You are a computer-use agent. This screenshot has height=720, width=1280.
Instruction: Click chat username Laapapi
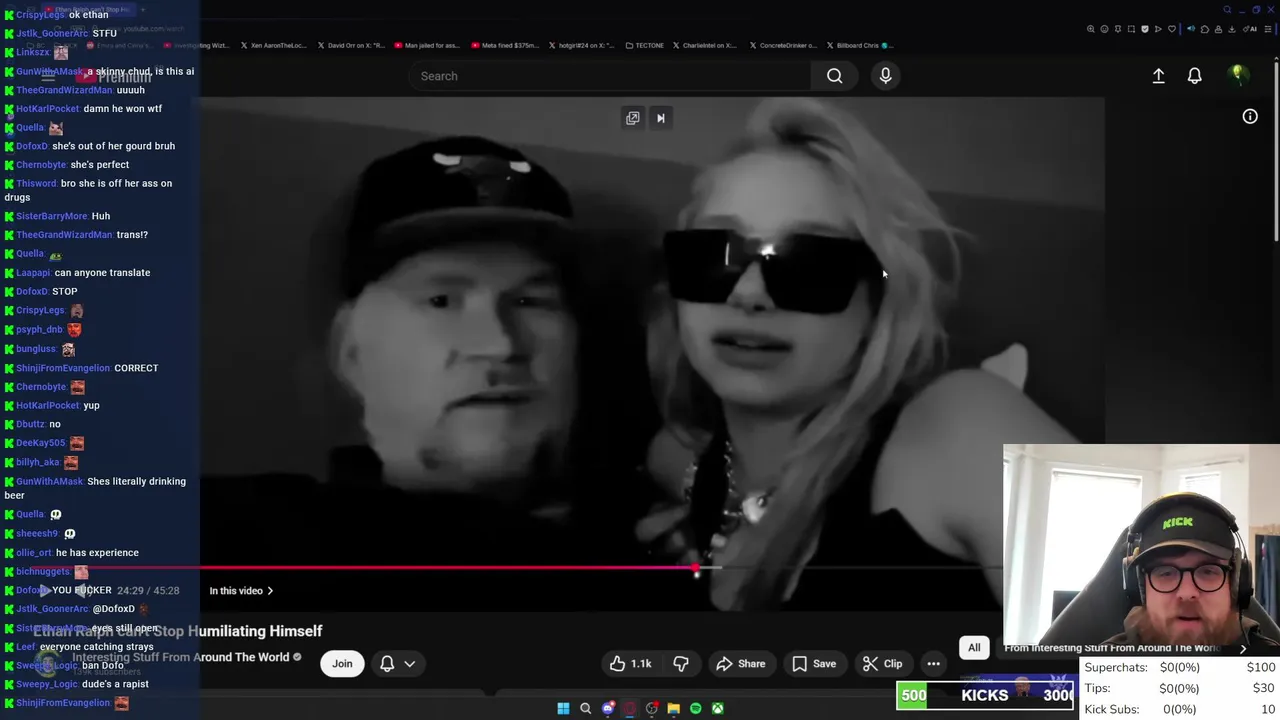33,273
